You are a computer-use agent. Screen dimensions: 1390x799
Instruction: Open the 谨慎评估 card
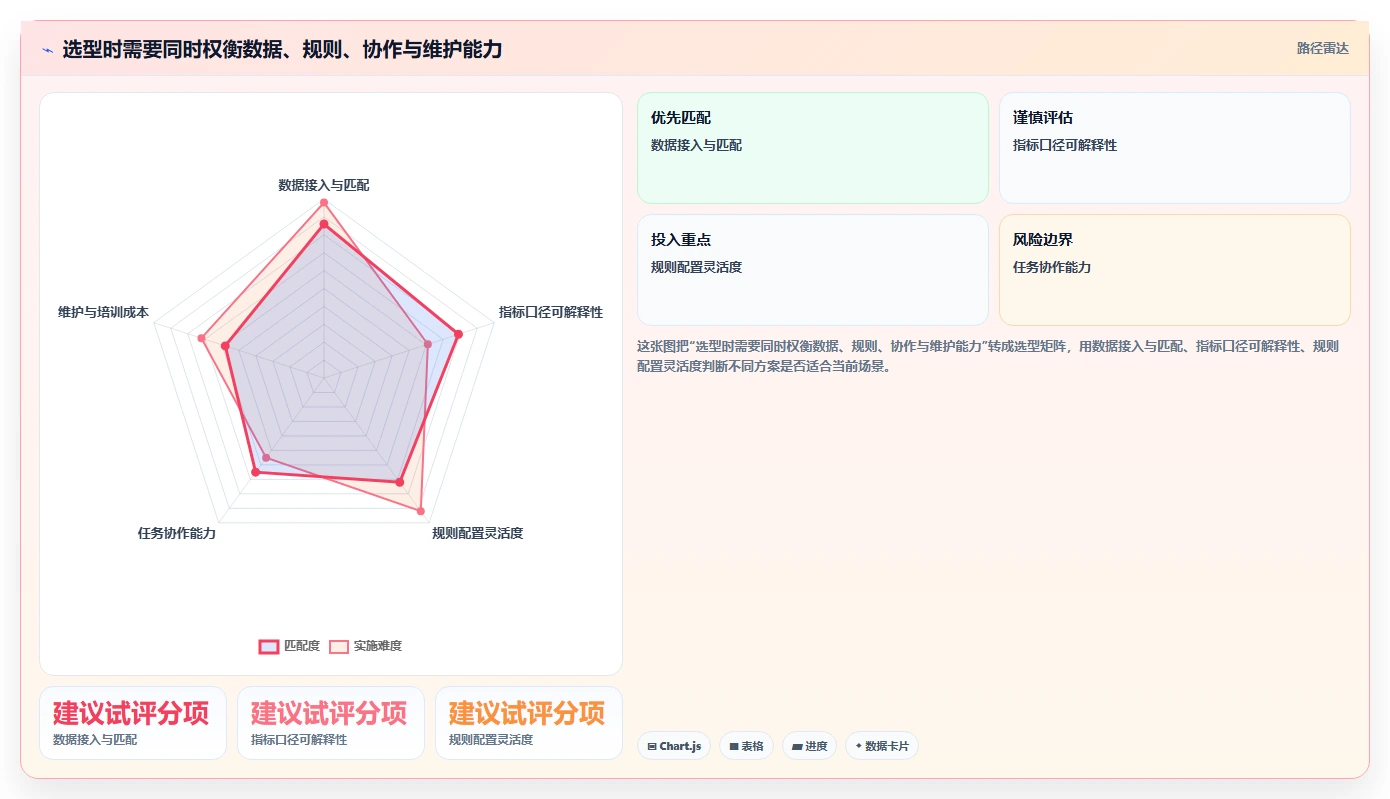(1174, 148)
